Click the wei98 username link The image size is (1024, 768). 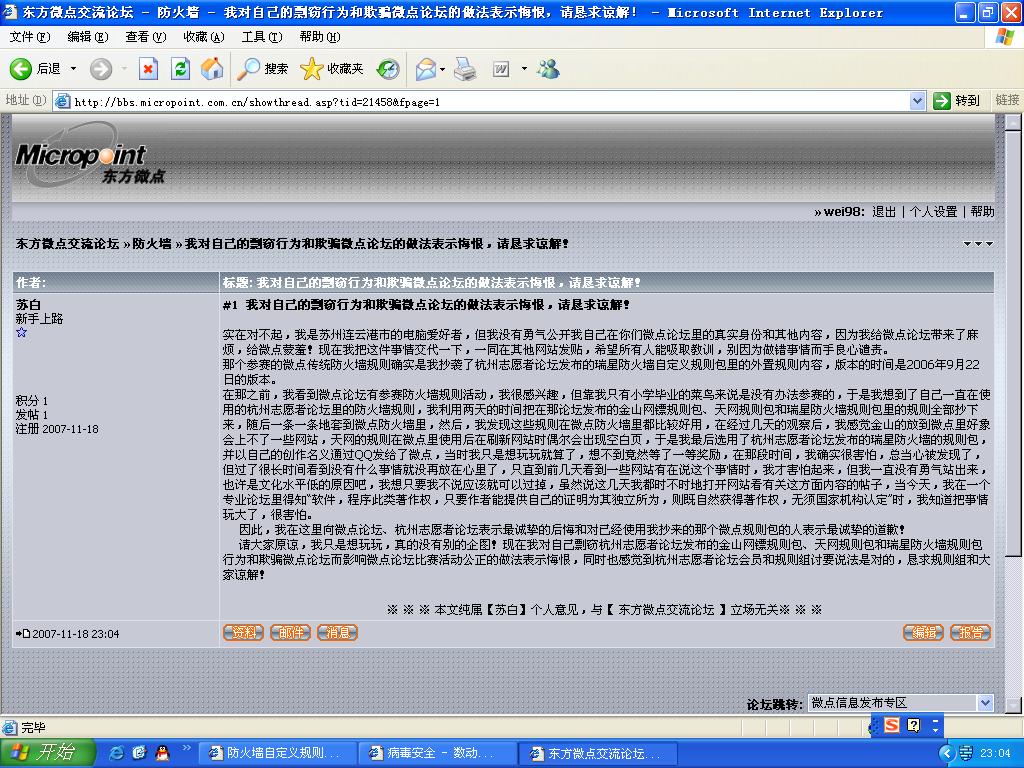pos(843,212)
